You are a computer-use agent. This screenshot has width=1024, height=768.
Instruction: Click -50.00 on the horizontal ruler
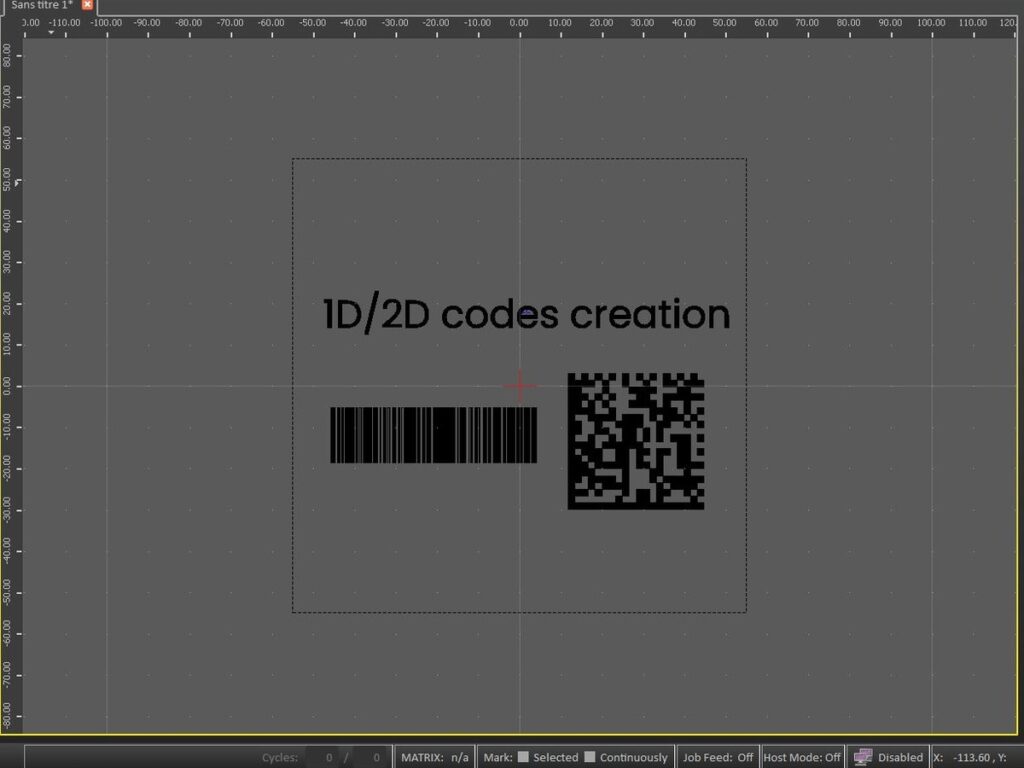coord(313,23)
